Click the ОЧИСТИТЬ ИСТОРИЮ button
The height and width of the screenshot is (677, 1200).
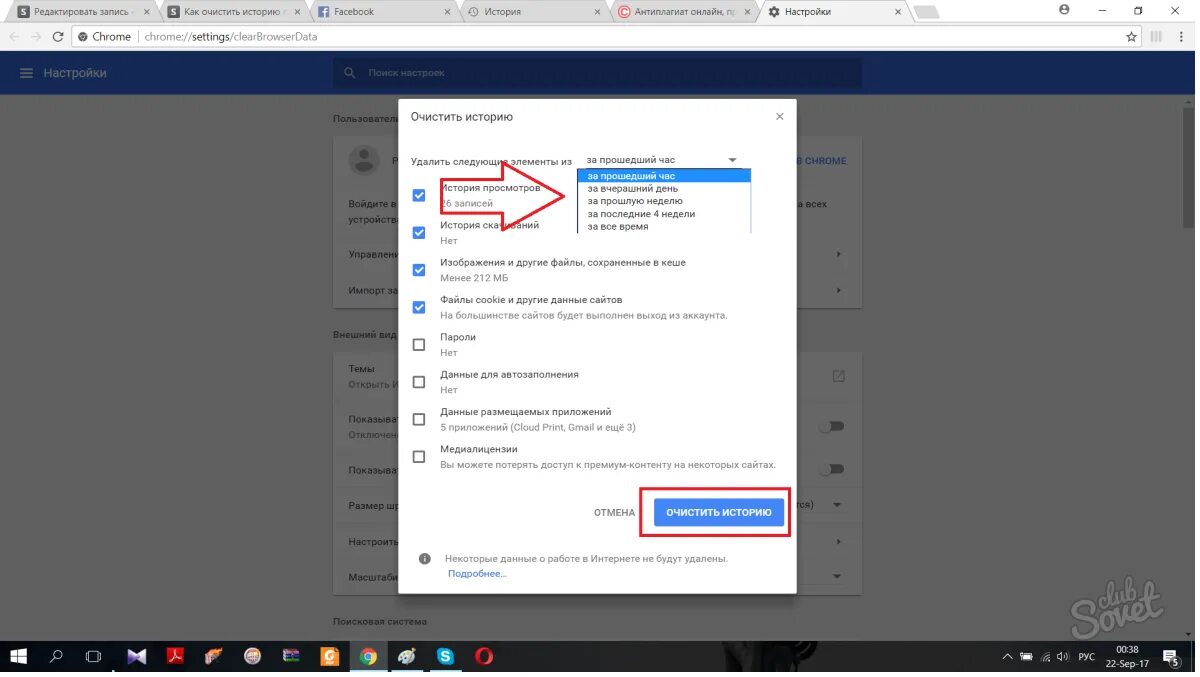(x=718, y=512)
